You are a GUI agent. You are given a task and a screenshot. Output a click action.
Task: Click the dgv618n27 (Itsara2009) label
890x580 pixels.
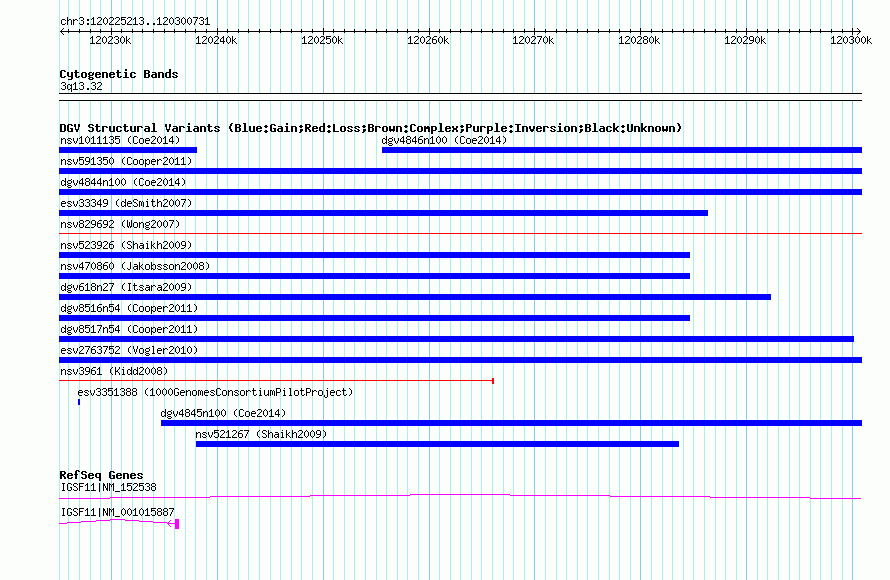tap(126, 287)
